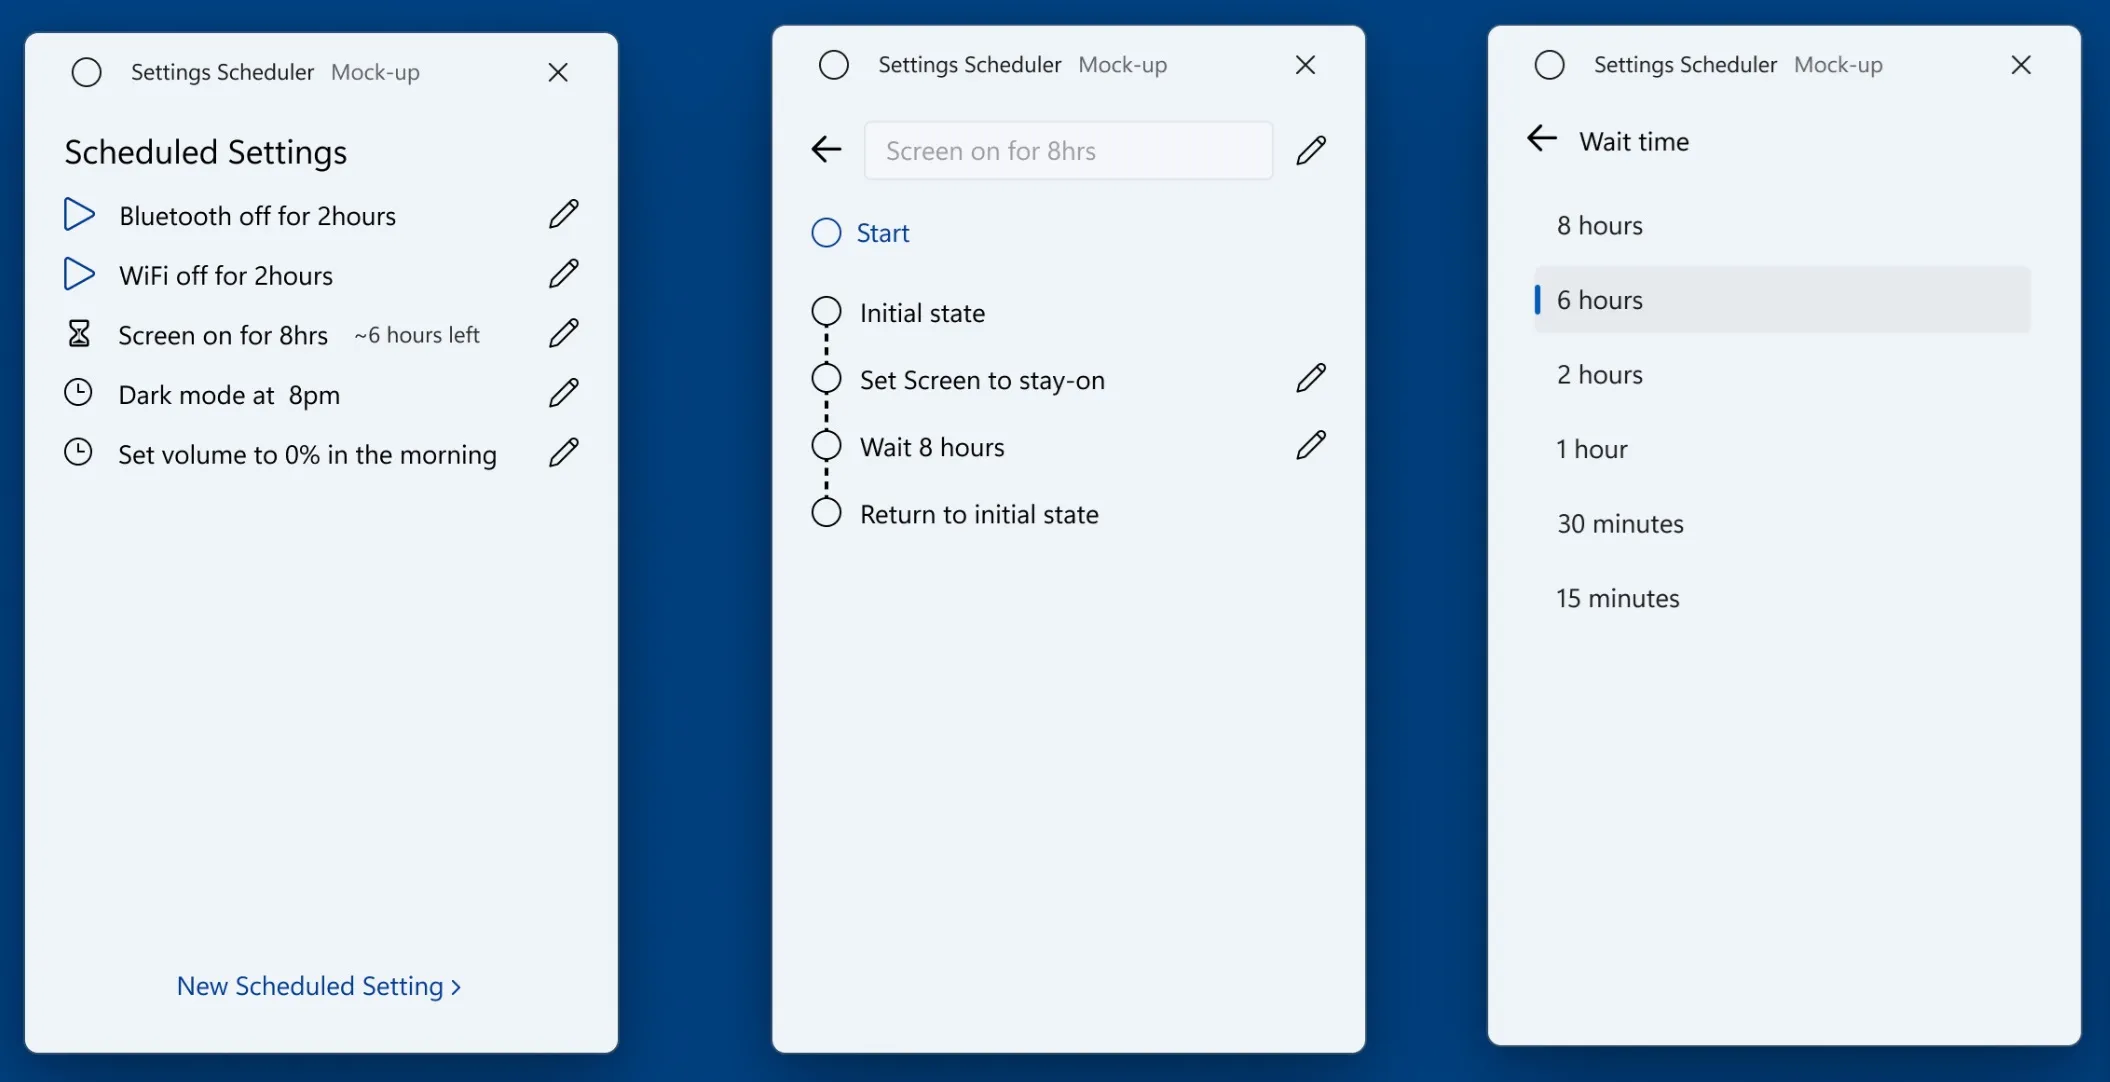The image size is (2110, 1082).
Task: Click the play icon for WiFi off
Action: click(x=79, y=275)
